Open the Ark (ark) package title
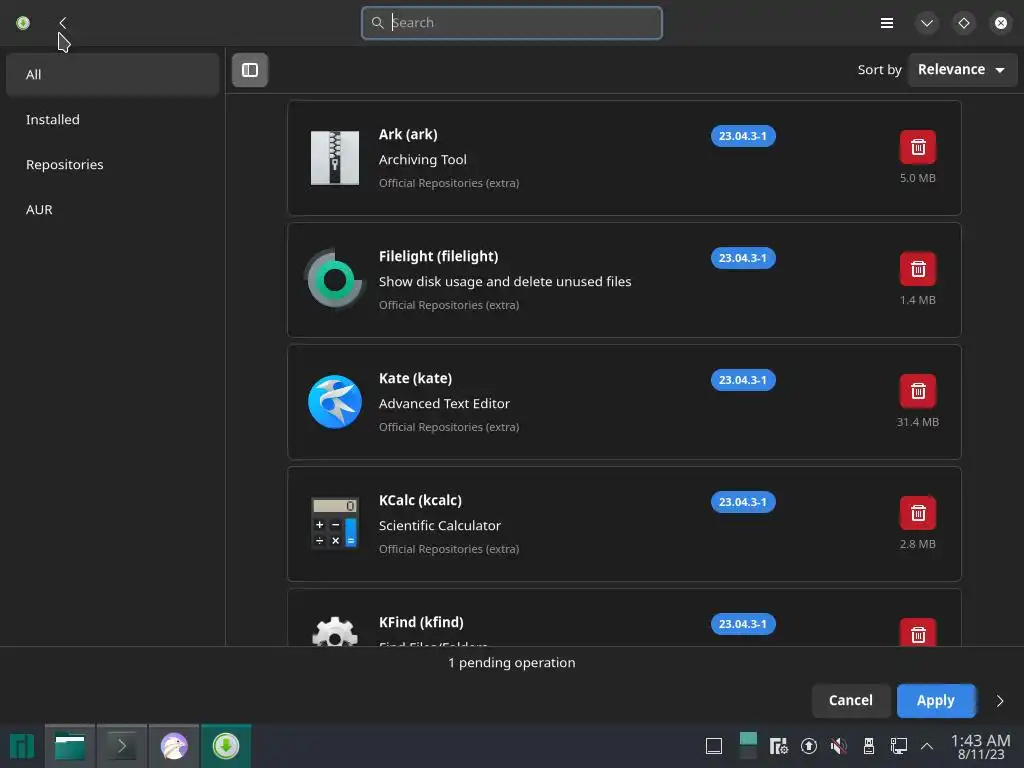 point(408,135)
